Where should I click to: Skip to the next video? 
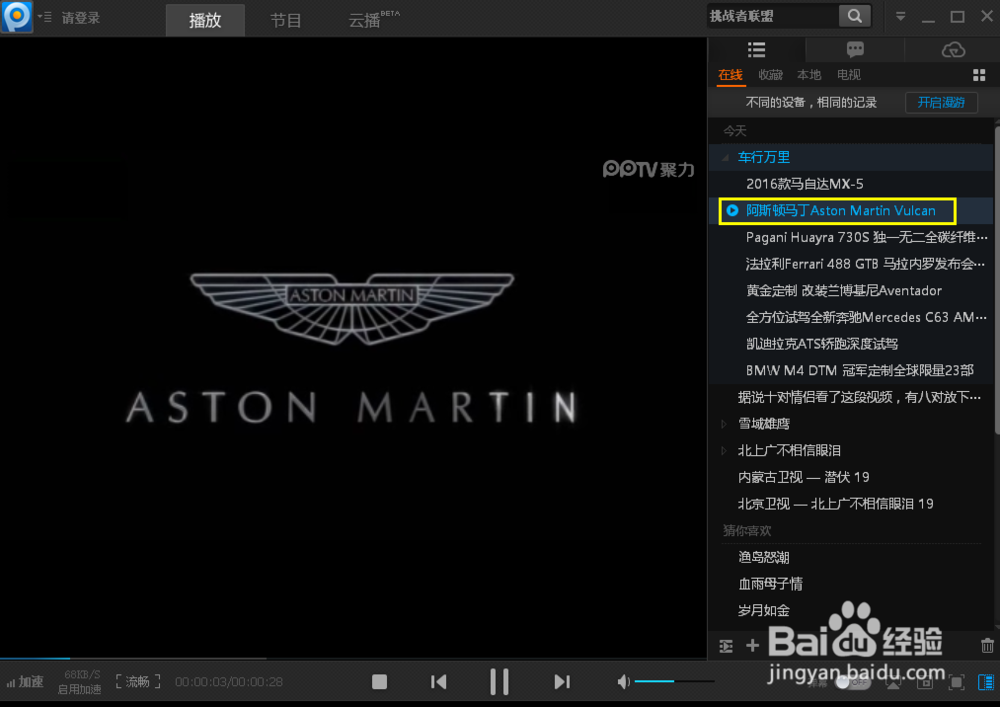pyautogui.click(x=561, y=682)
